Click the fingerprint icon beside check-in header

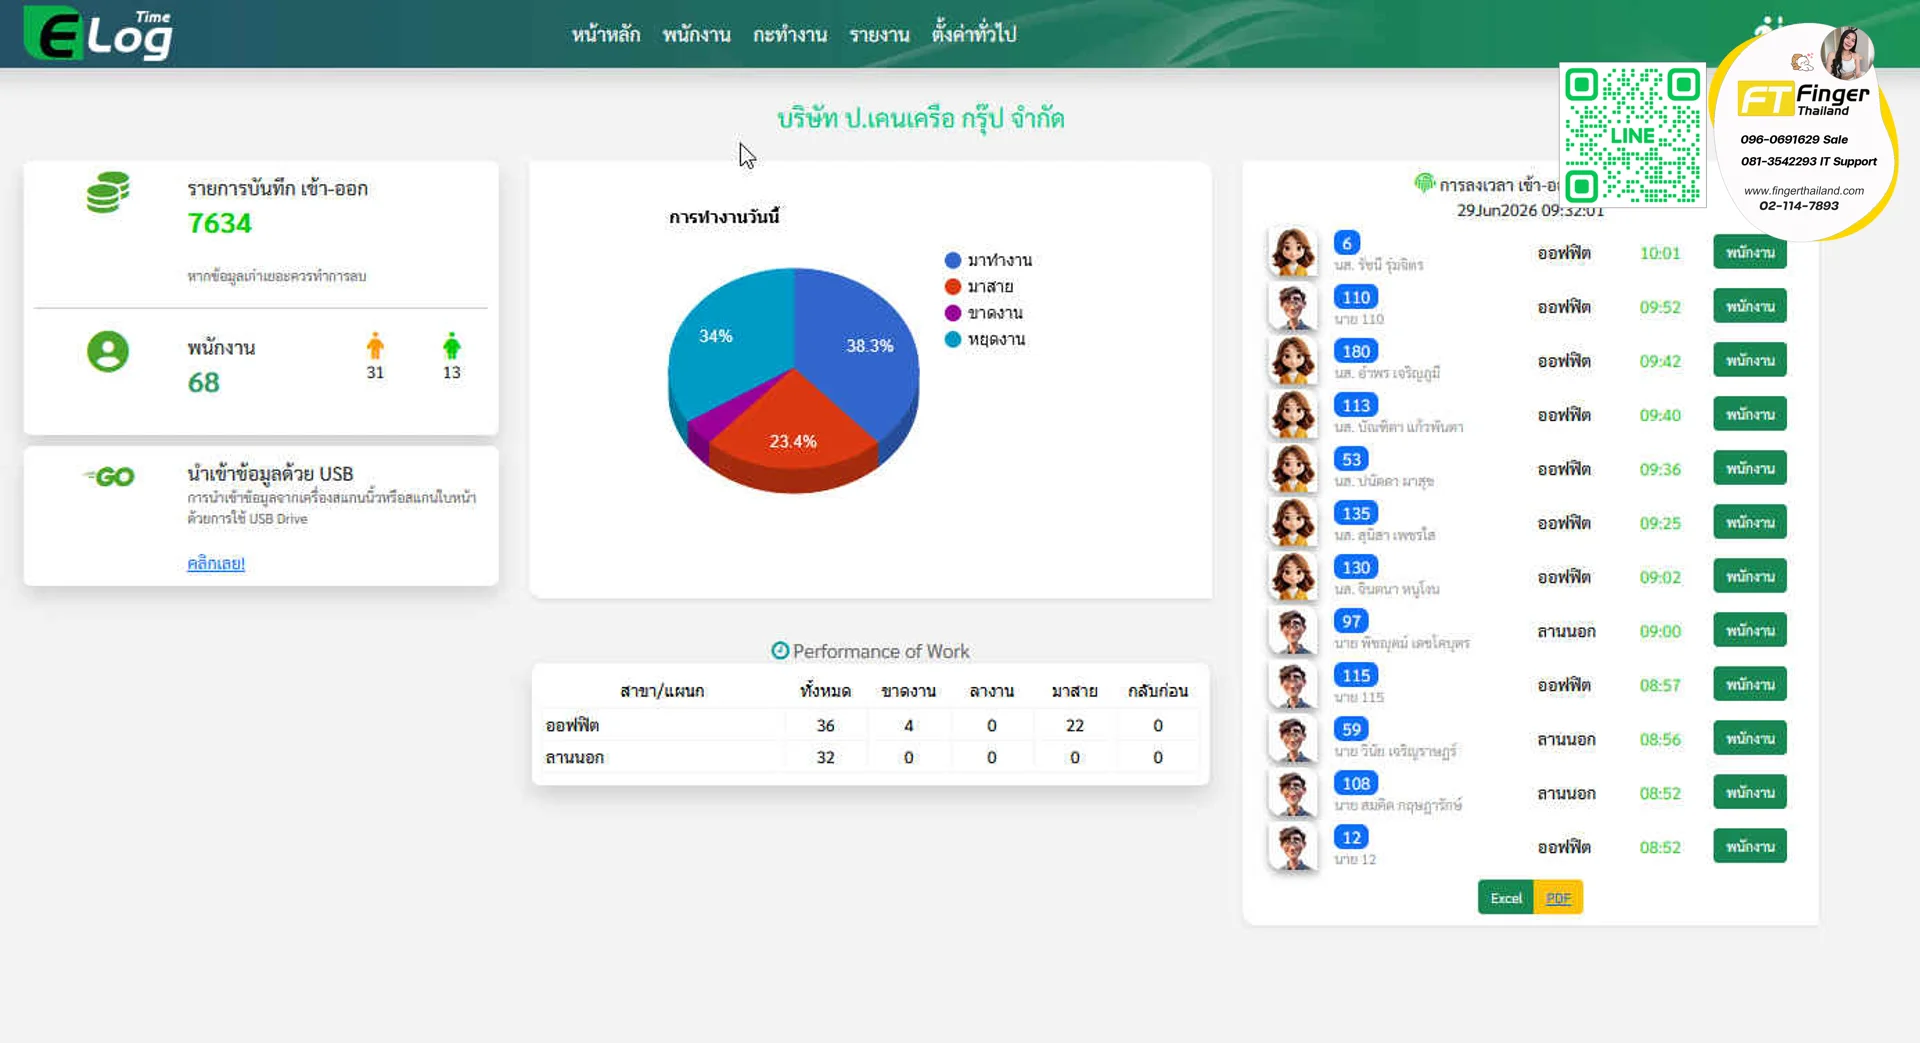(x=1424, y=182)
